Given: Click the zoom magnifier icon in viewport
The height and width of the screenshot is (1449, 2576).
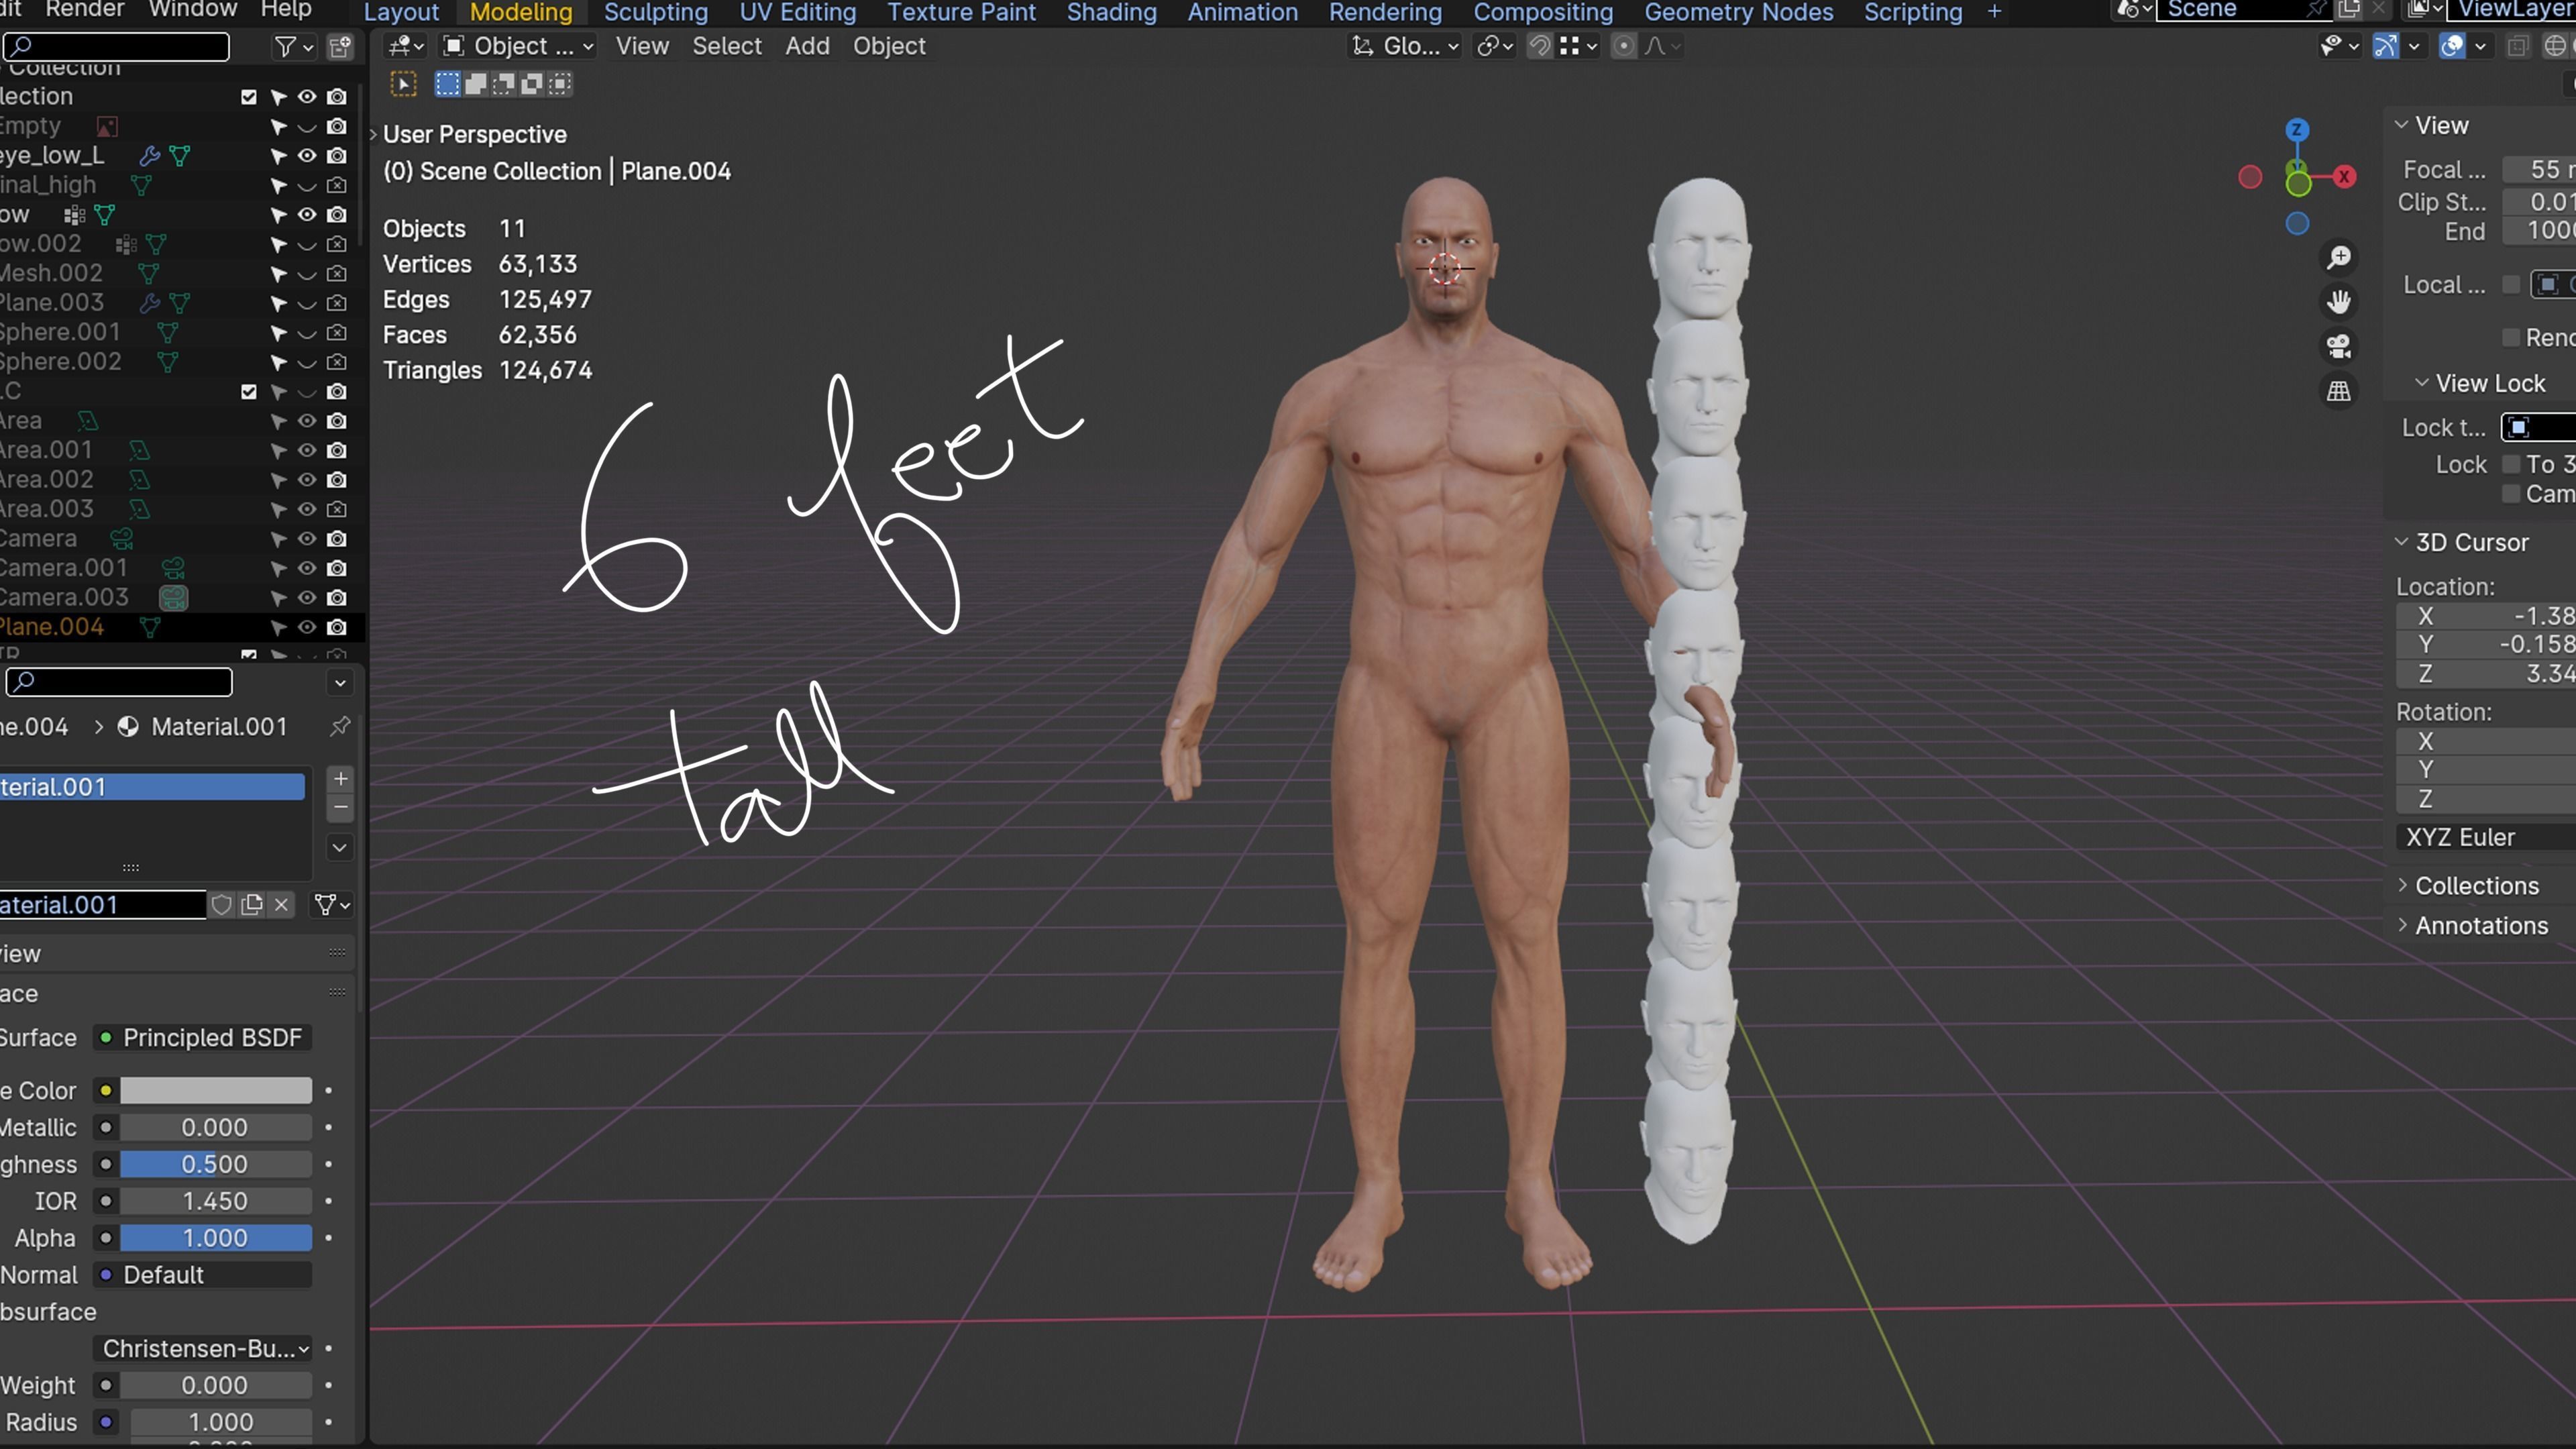Looking at the screenshot, I should click(x=2338, y=258).
